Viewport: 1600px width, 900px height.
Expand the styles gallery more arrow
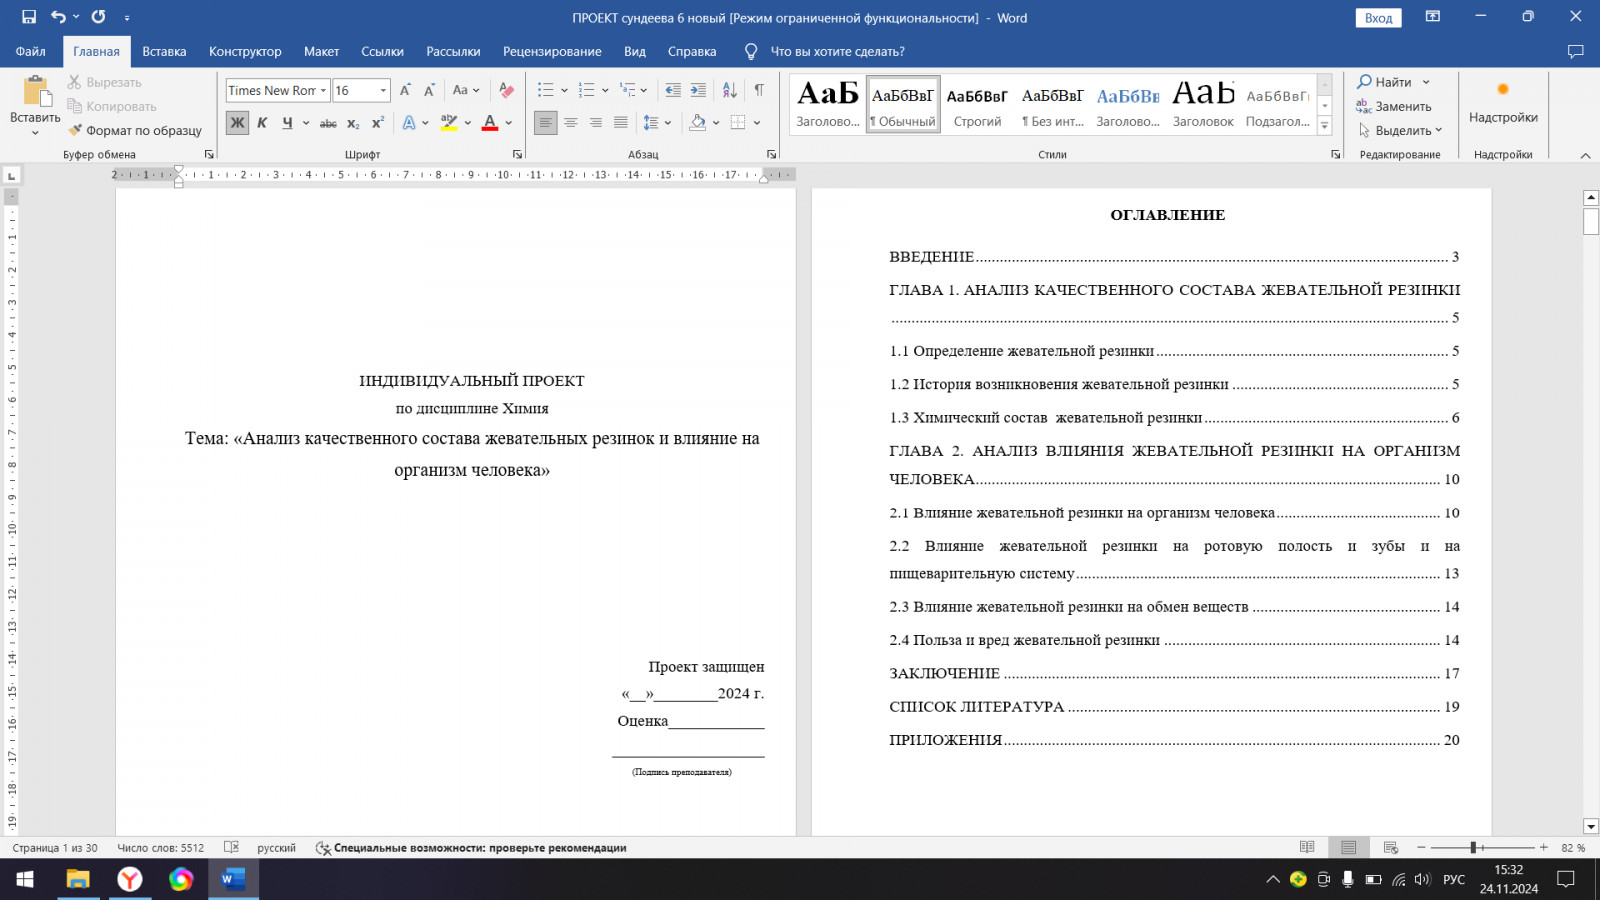click(1325, 126)
